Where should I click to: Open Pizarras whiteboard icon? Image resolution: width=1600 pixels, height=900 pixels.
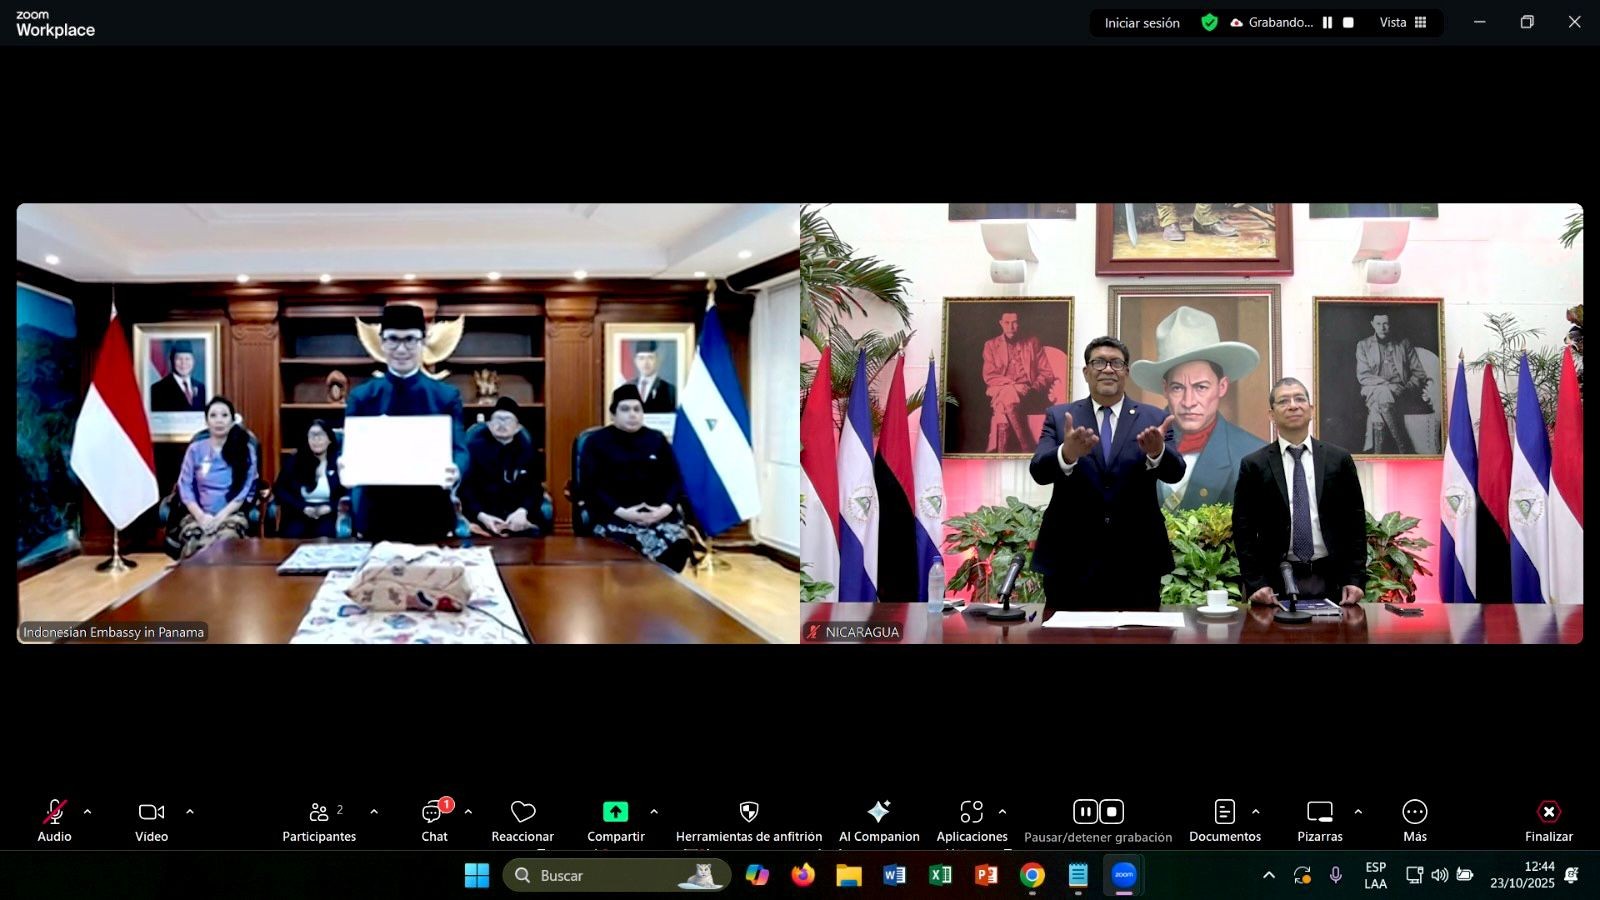(1319, 812)
